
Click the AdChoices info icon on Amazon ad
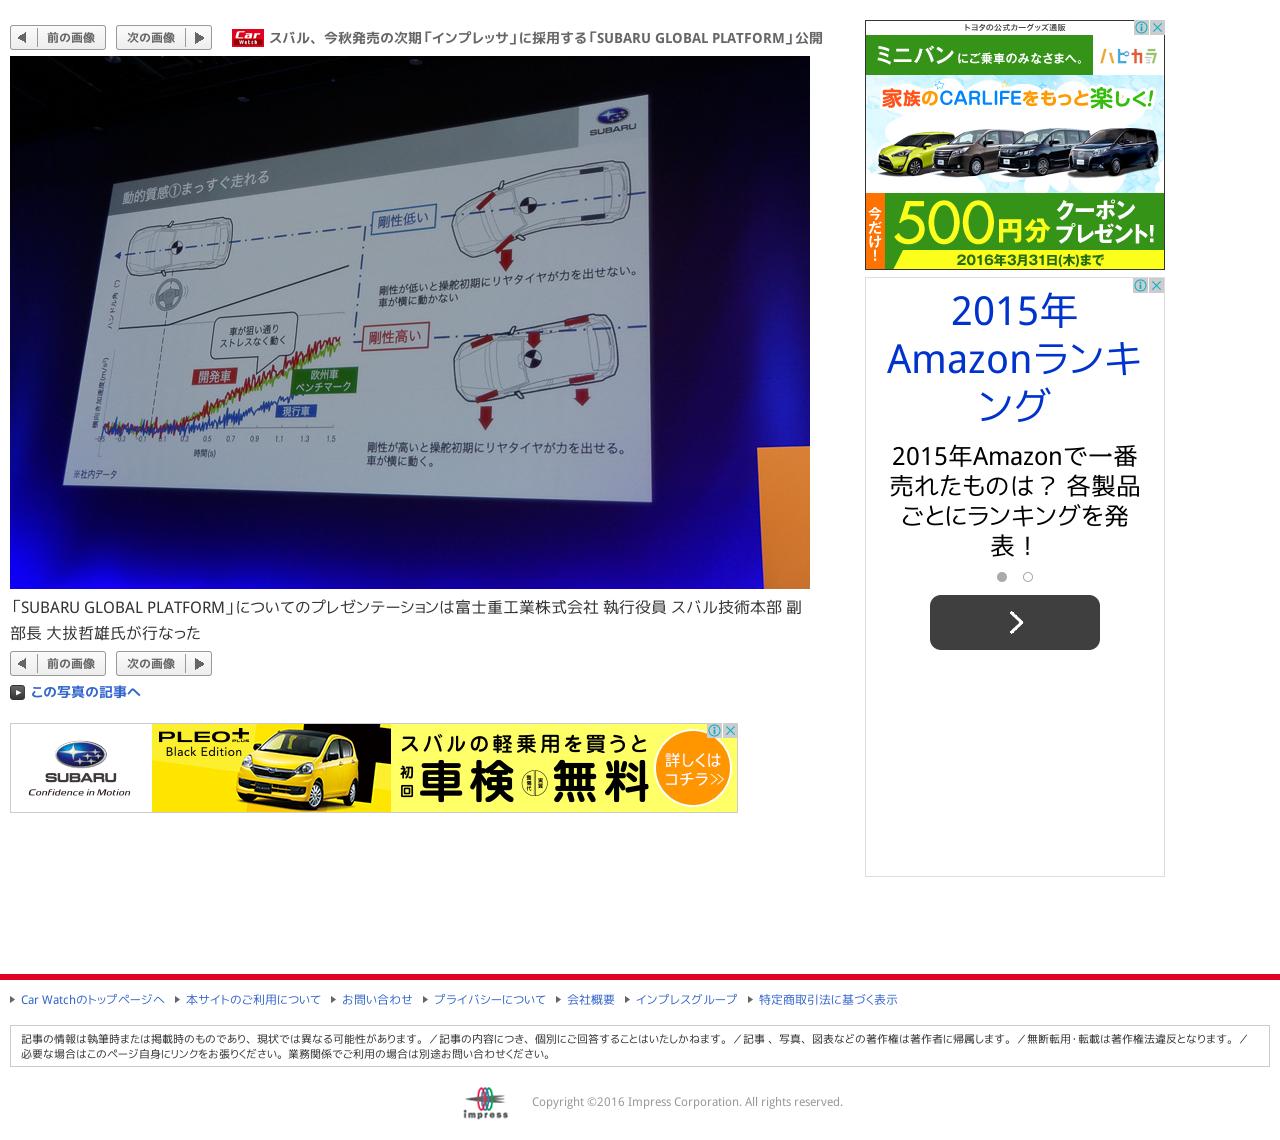point(1141,286)
